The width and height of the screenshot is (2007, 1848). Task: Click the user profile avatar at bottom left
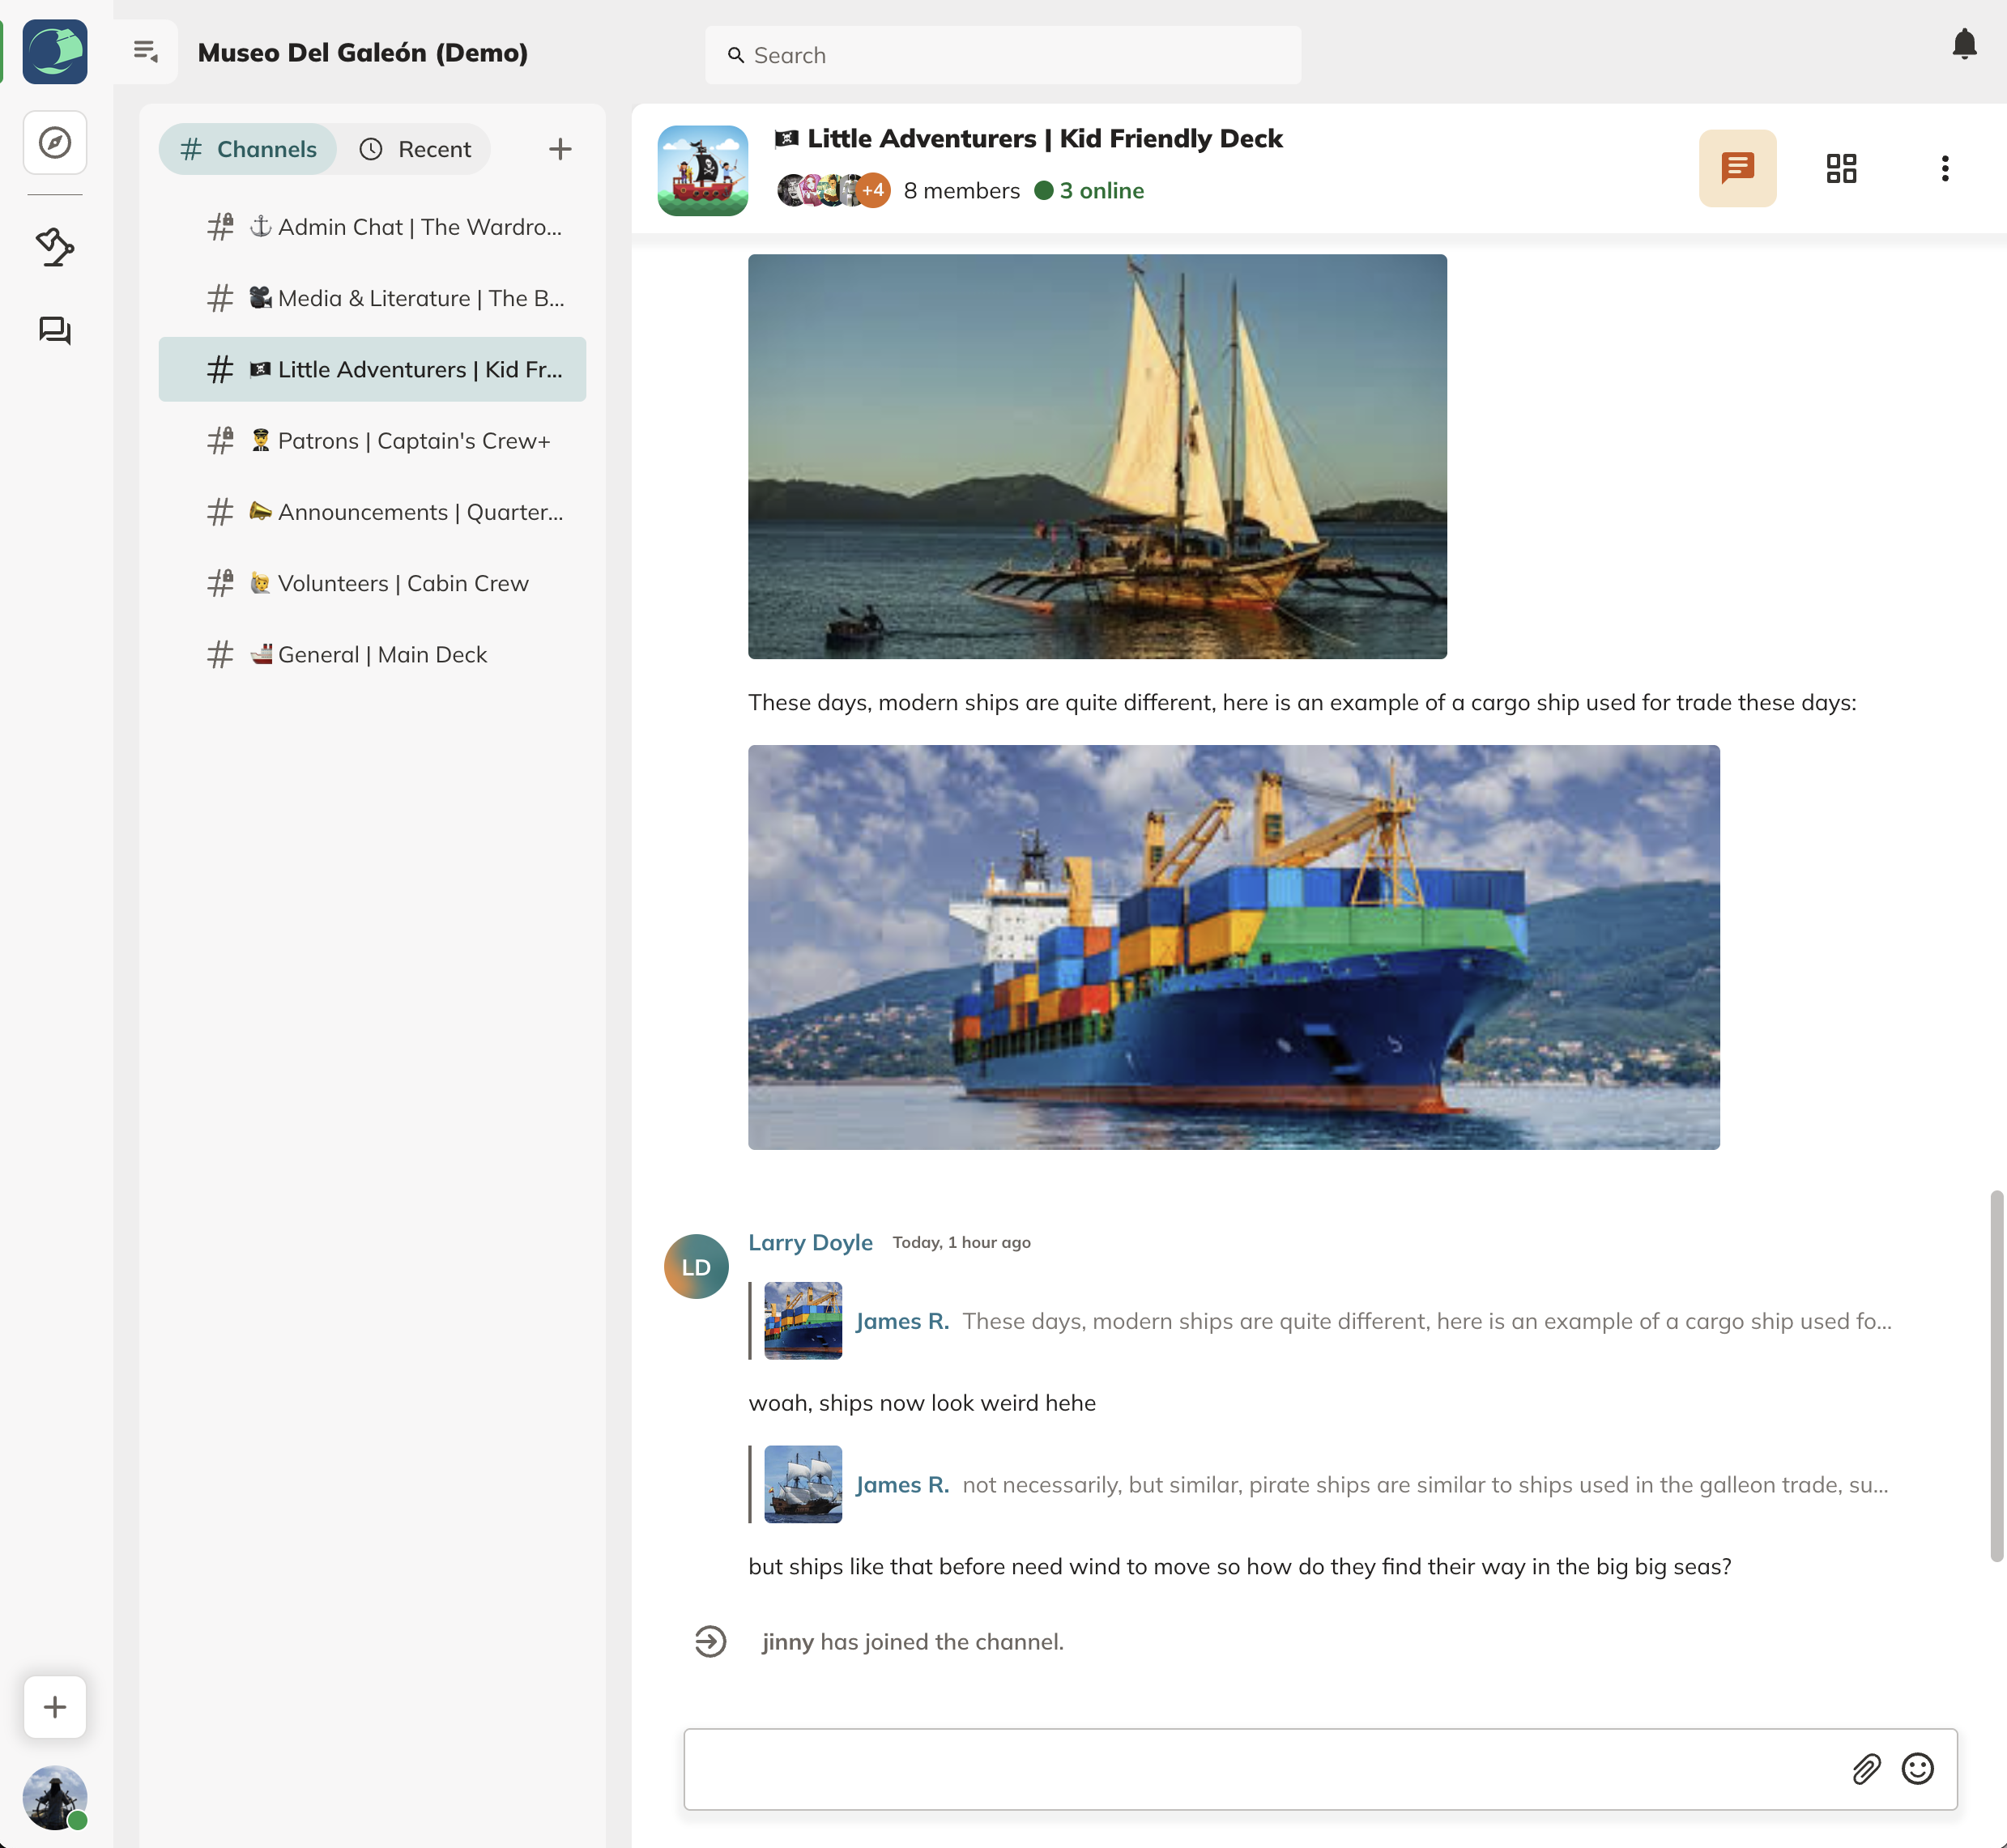55,1796
